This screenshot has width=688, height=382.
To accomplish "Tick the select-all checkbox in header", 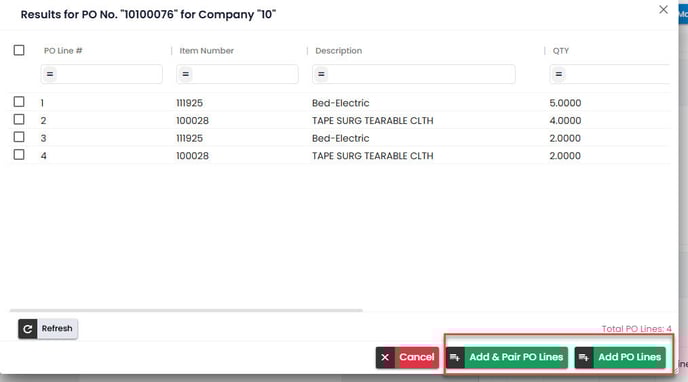I will [x=19, y=50].
